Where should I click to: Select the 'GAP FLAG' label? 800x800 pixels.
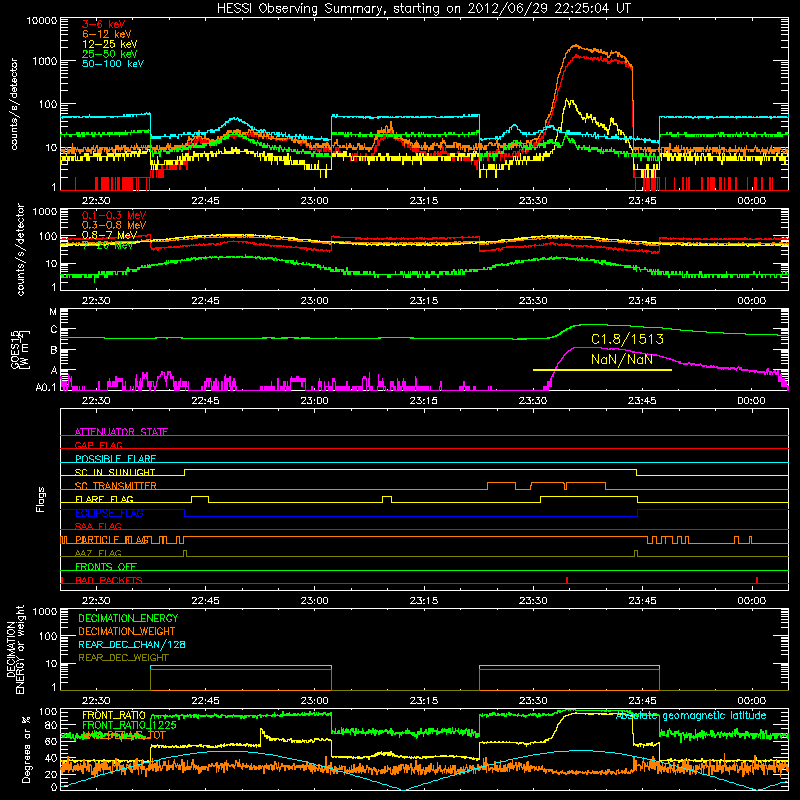[98, 445]
